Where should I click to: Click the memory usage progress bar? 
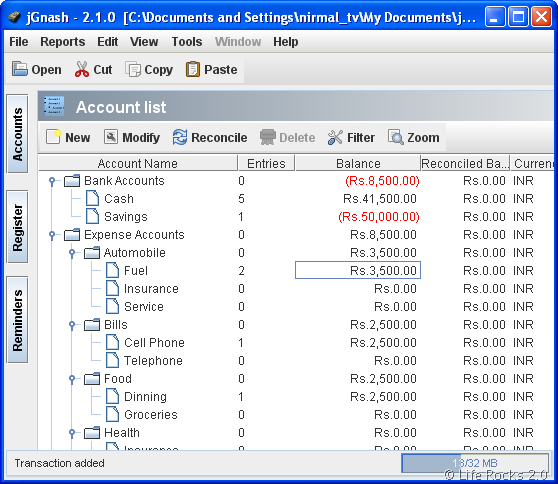pos(475,463)
